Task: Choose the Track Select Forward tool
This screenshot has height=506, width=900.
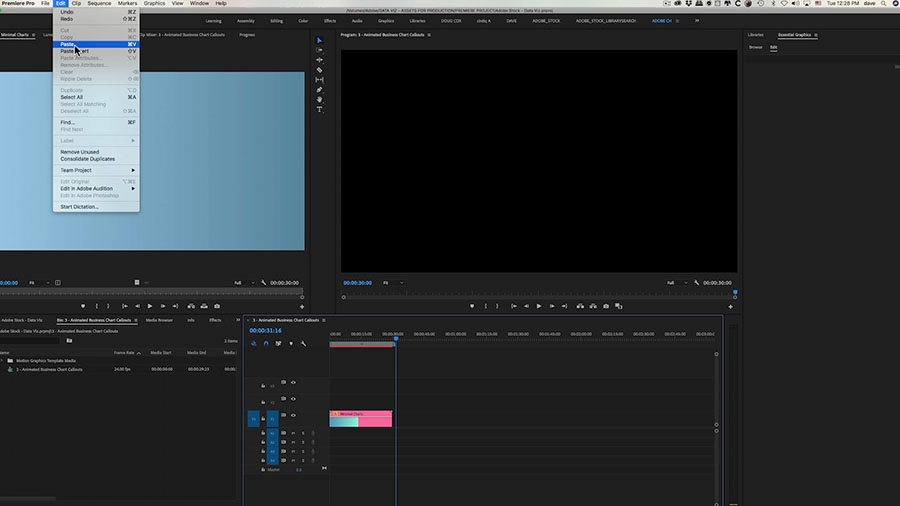Action: 319,51
